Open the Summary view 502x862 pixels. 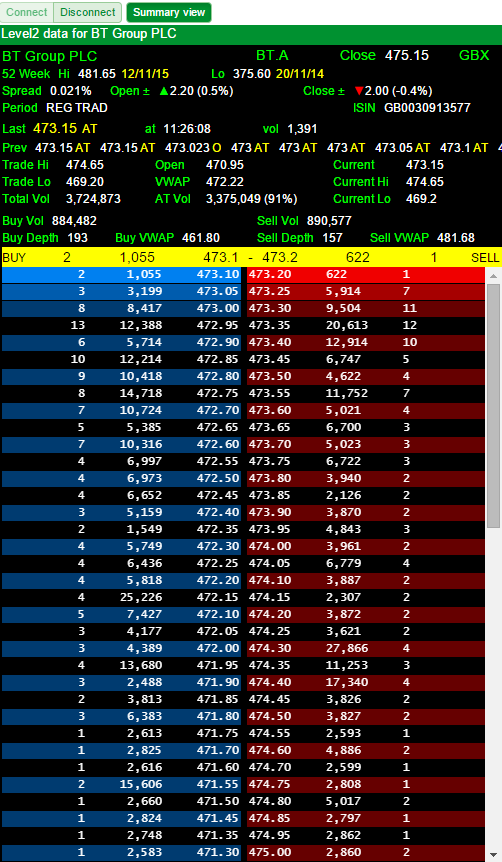169,12
